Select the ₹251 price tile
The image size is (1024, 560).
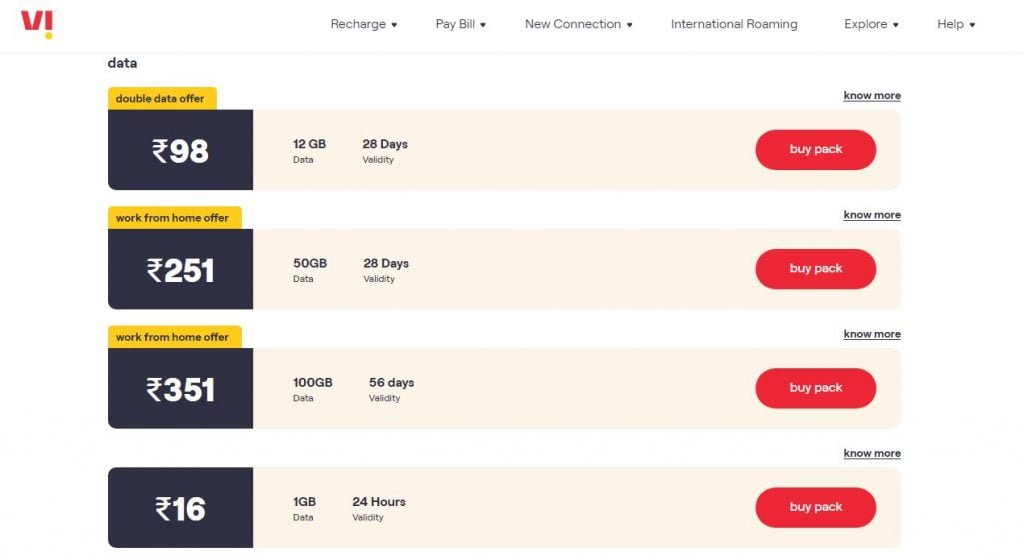(180, 269)
